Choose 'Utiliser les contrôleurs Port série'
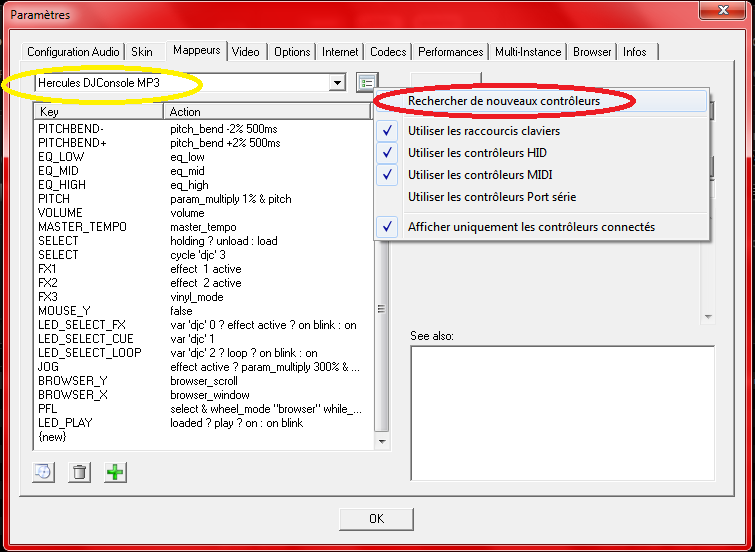The height and width of the screenshot is (552, 755). (492, 197)
